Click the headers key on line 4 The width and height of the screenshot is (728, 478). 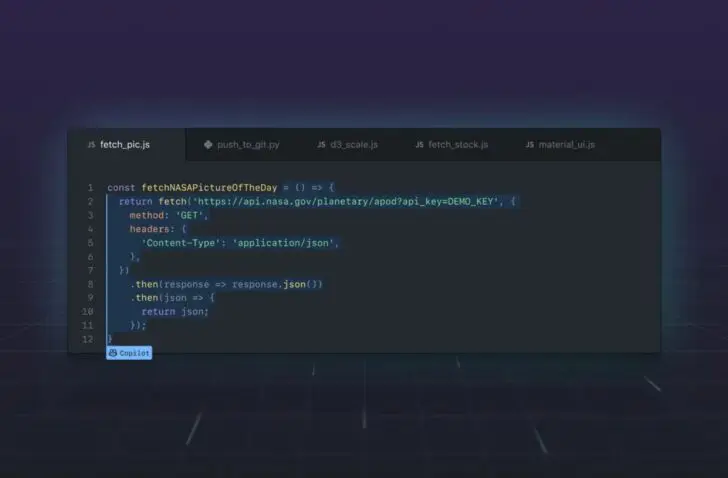150,229
